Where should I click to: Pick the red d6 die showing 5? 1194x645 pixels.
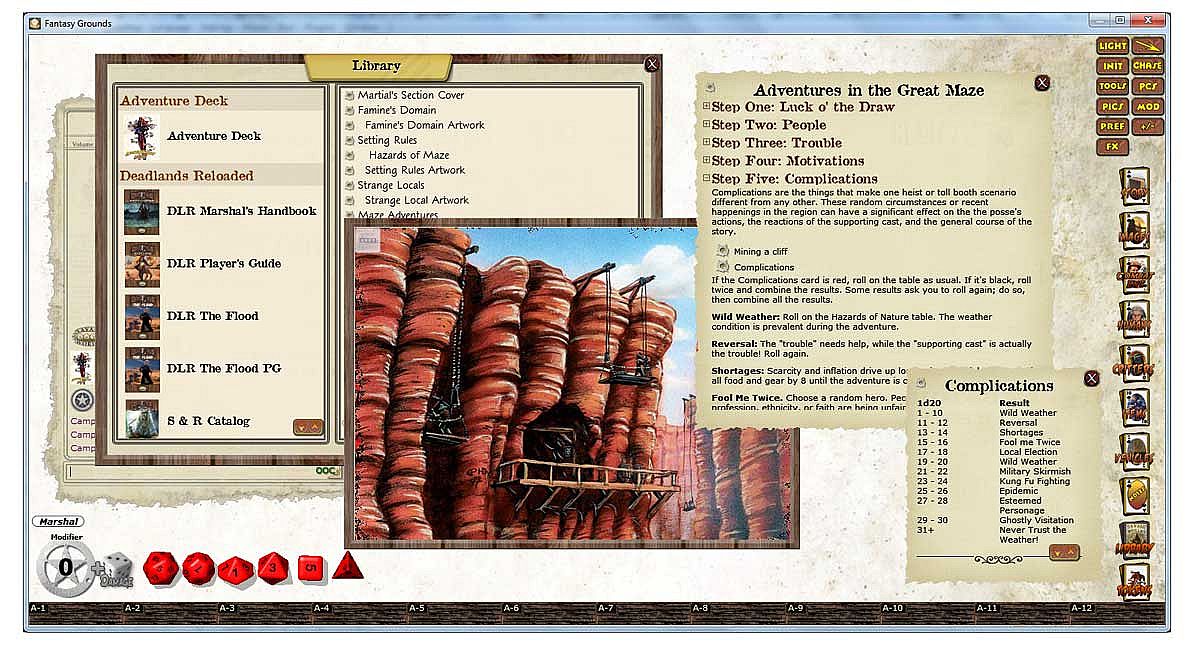[x=311, y=569]
